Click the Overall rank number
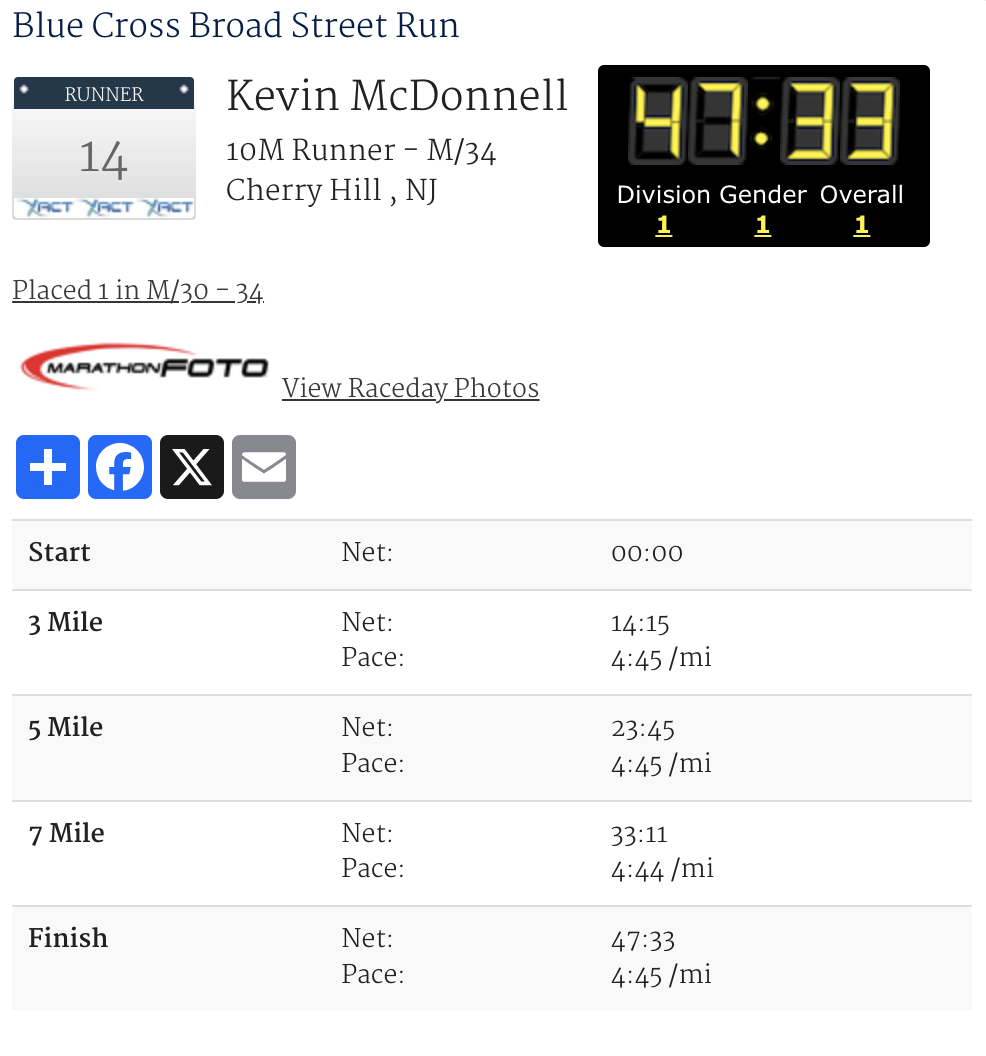Viewport: 986px width, 1056px height. click(861, 226)
